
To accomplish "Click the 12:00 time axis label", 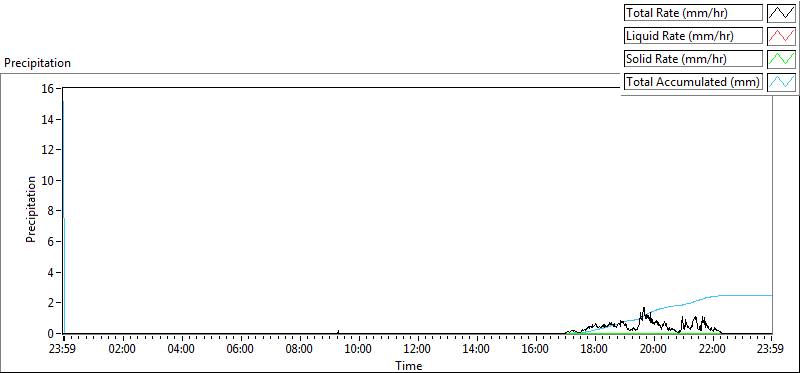I will pyautogui.click(x=418, y=350).
